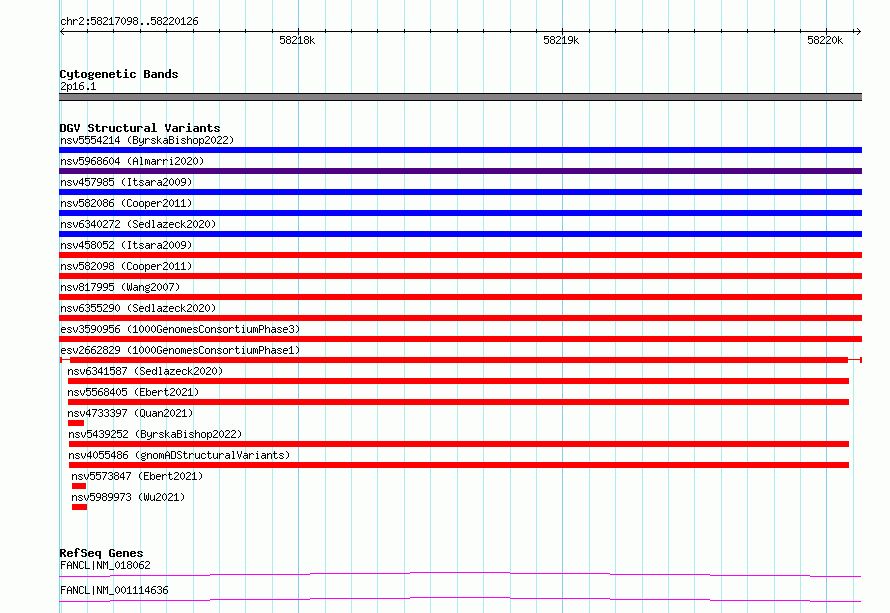Select the magenta FANCL NM_018062 transcript line
The image size is (890, 613).
[460, 574]
